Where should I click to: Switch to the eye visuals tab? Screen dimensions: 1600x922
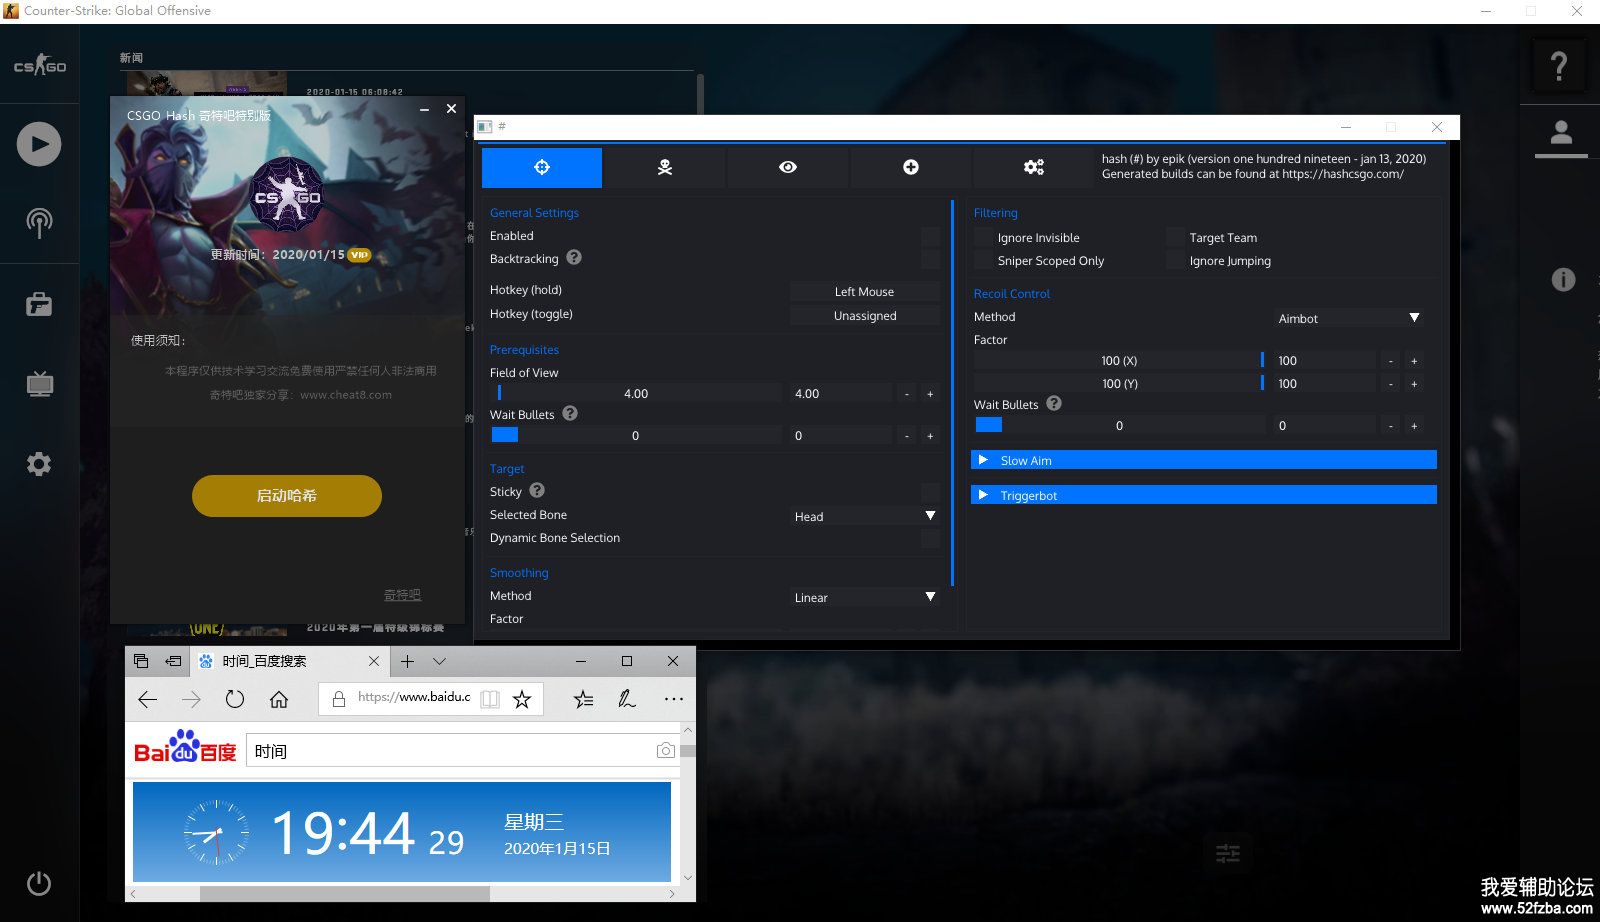coord(788,167)
